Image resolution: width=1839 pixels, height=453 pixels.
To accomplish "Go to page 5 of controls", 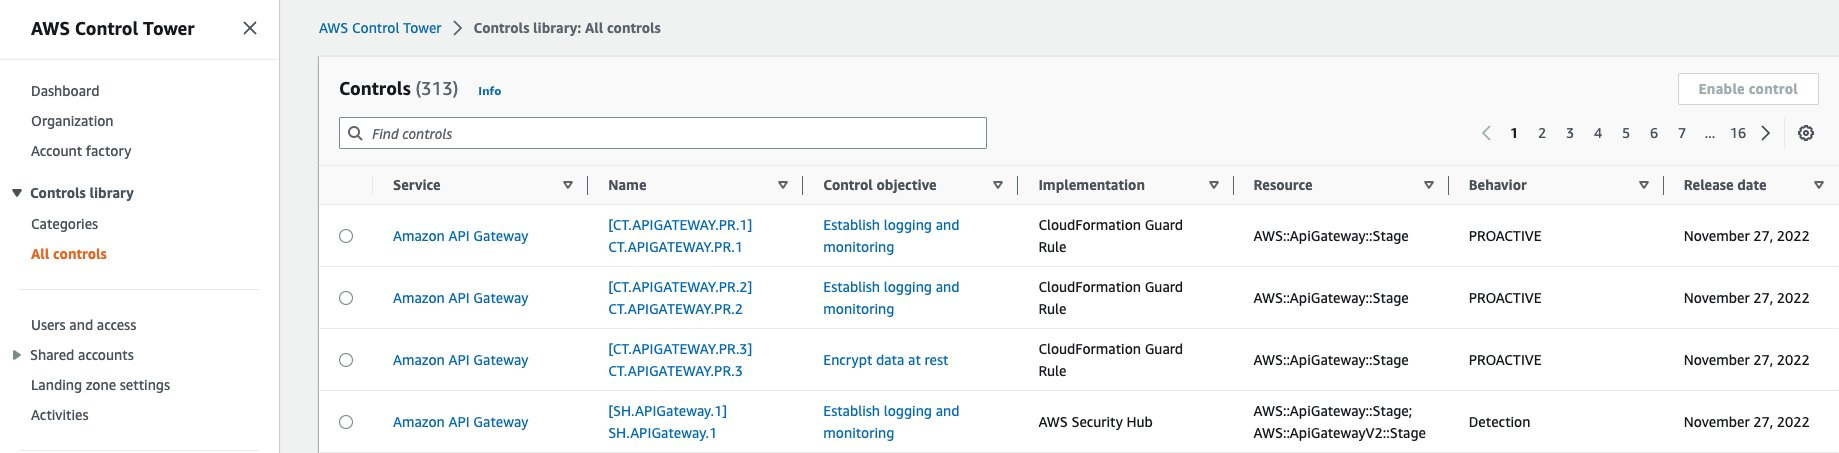I will (x=1626, y=133).
